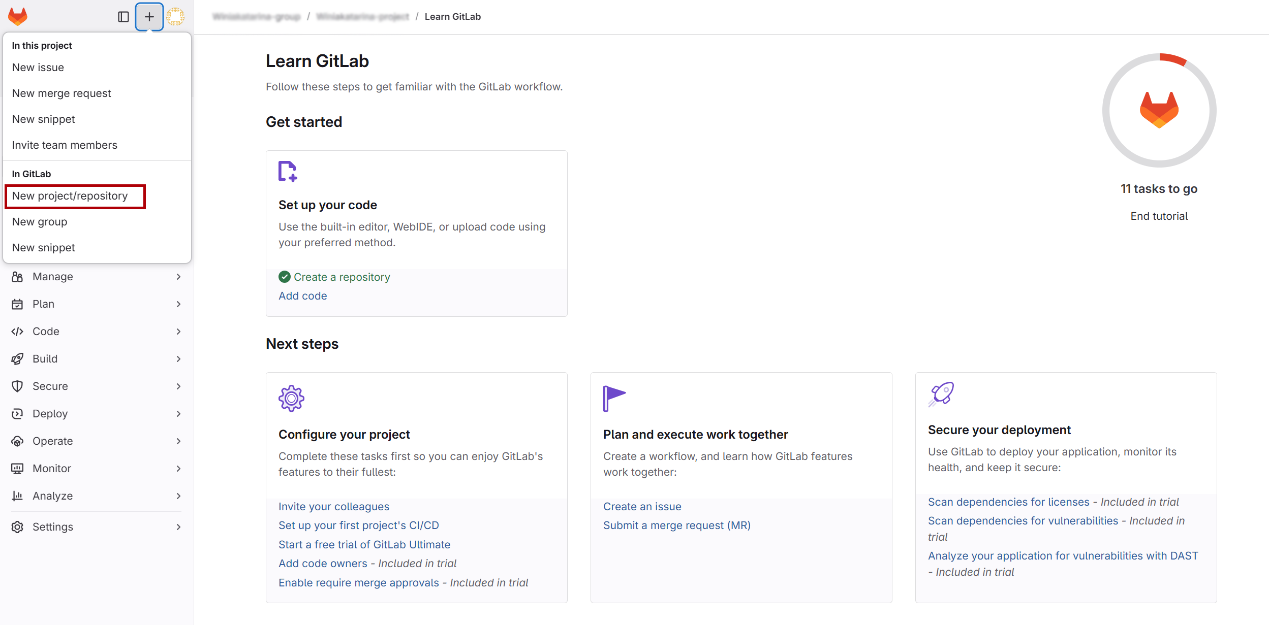Open Analyze your application with DAST link
This screenshot has width=1269, height=625.
click(1063, 556)
